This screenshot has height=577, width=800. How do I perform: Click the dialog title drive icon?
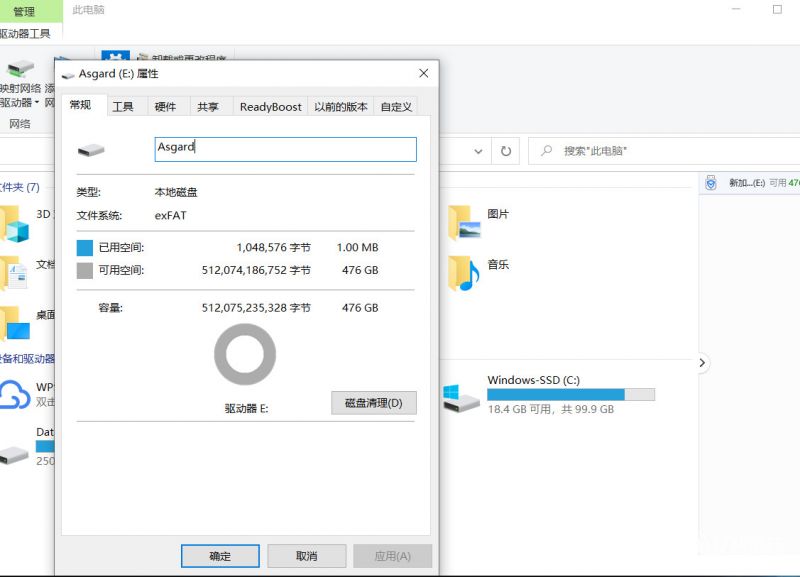click(68, 75)
